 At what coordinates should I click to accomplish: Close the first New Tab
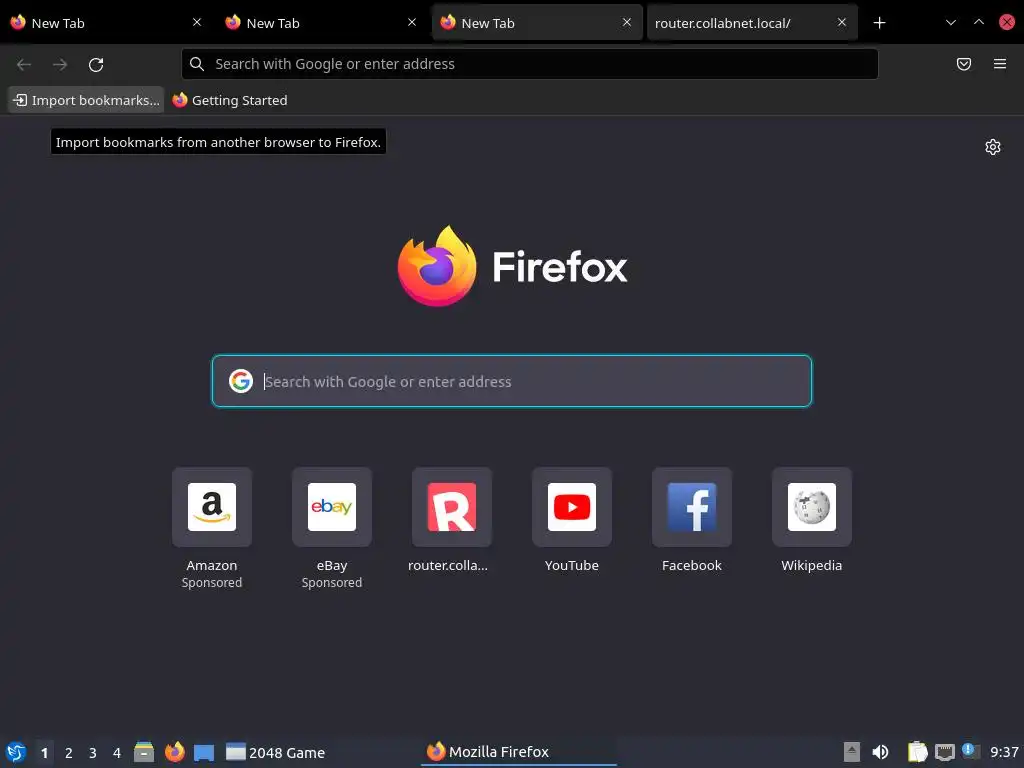(197, 22)
